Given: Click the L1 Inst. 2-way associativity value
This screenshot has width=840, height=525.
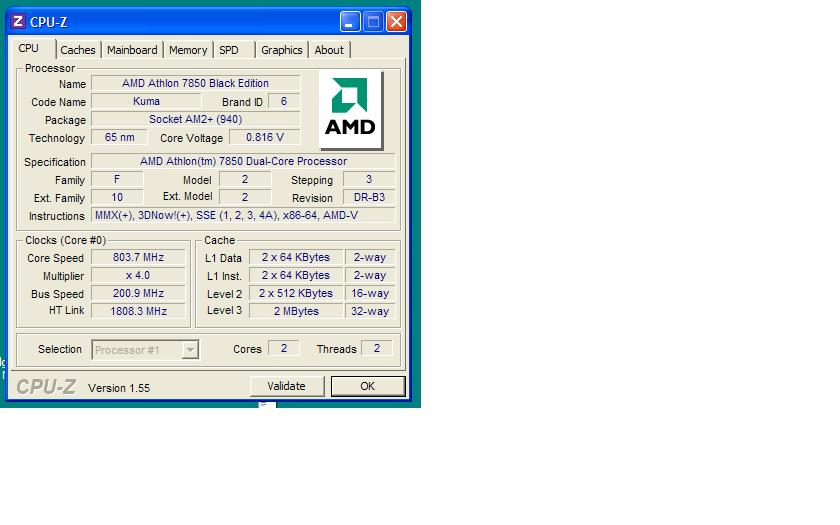Looking at the screenshot, I should pos(370,275).
